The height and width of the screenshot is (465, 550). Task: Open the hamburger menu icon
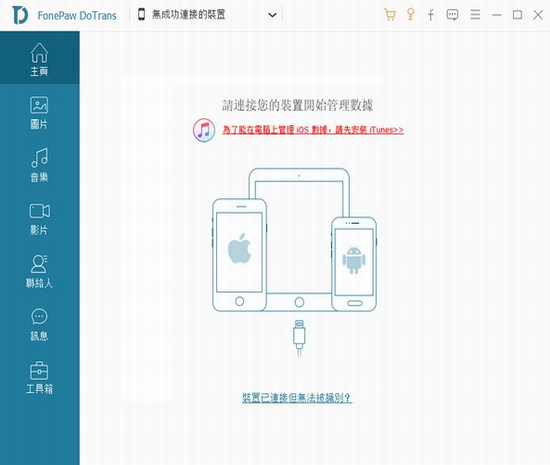point(475,15)
